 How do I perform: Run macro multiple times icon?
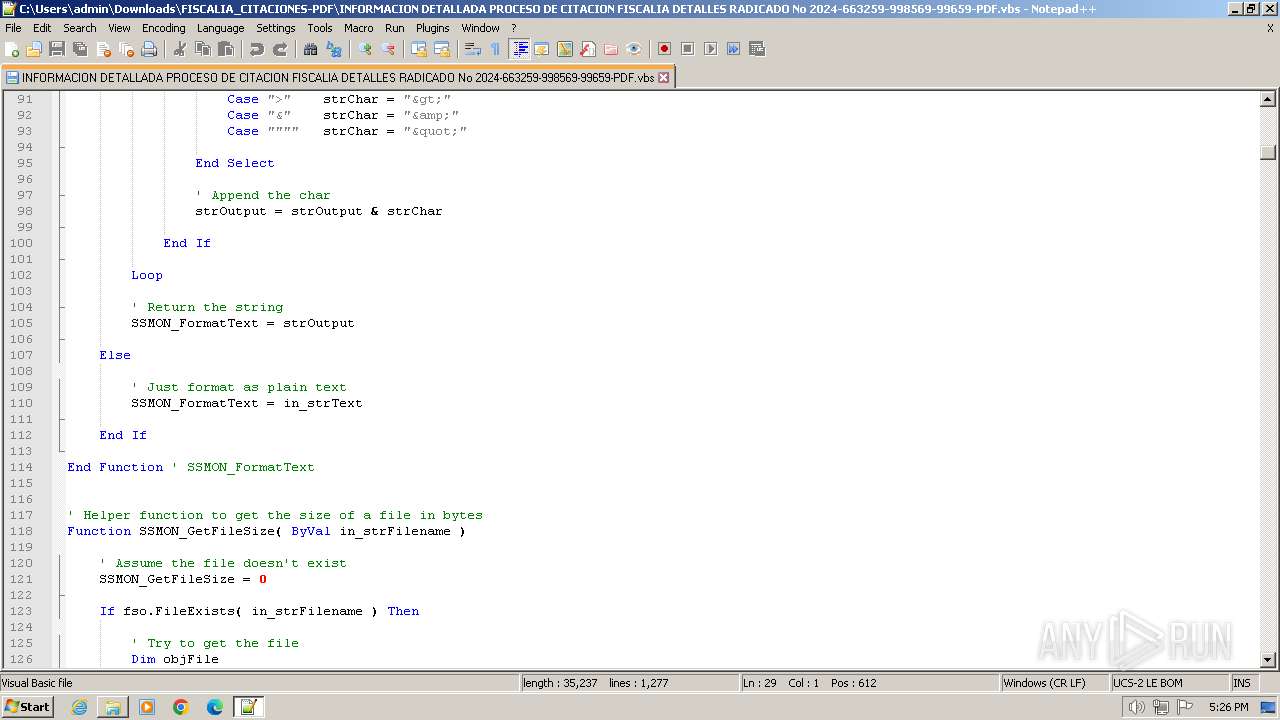733,49
